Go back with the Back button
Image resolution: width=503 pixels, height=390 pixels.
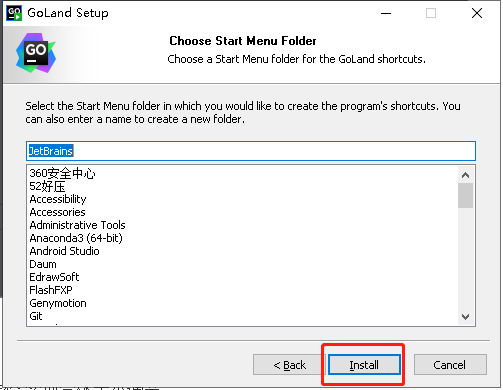tap(289, 365)
